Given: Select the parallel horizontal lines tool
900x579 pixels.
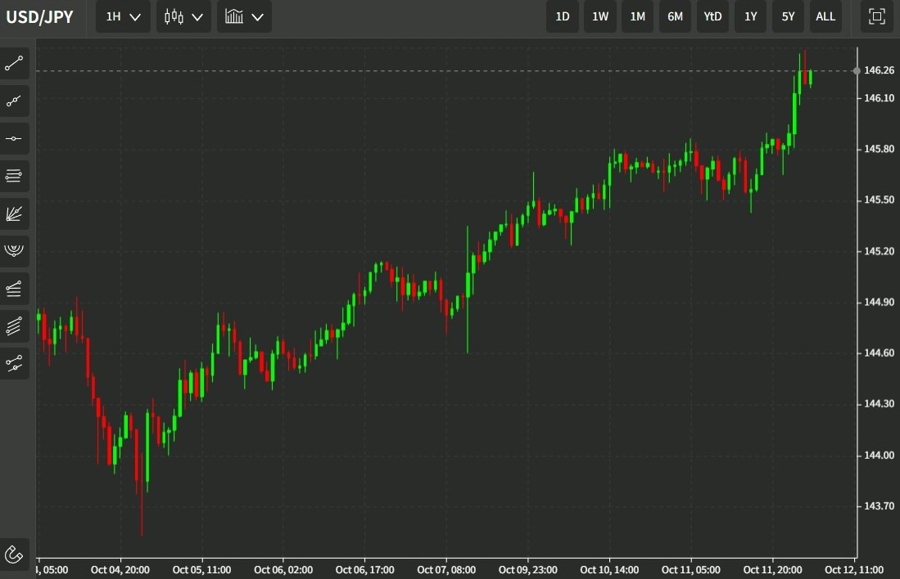Looking at the screenshot, I should 14,176.
